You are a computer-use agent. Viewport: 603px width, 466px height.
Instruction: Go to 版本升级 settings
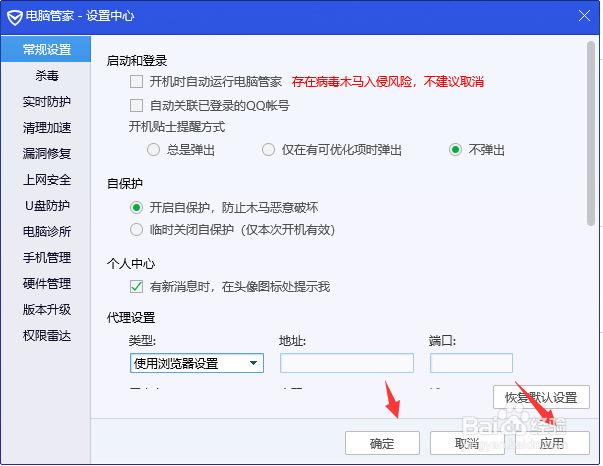click(46, 309)
